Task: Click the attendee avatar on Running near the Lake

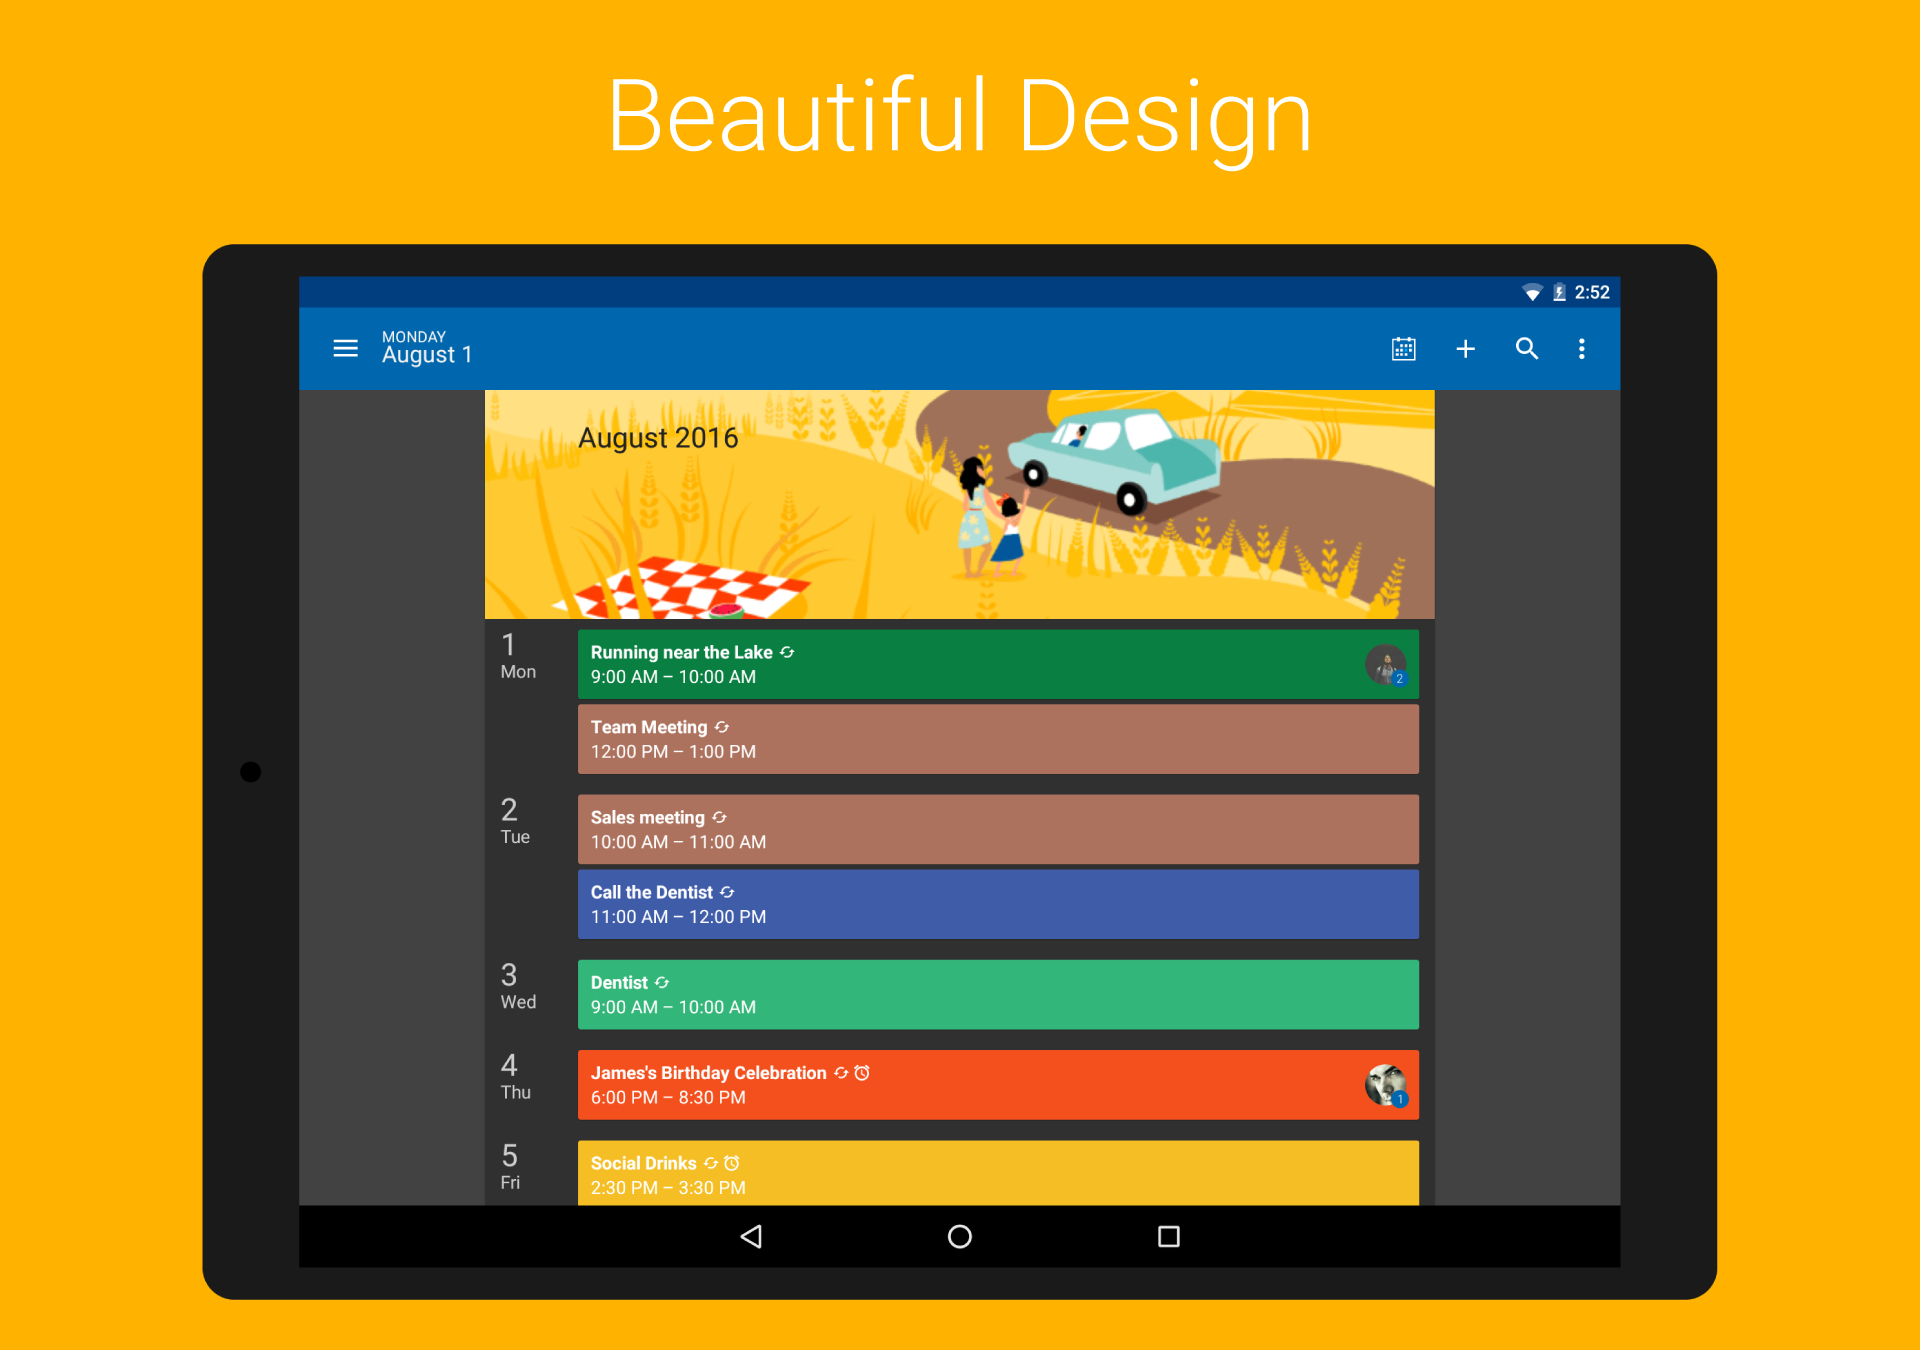Action: point(1386,664)
